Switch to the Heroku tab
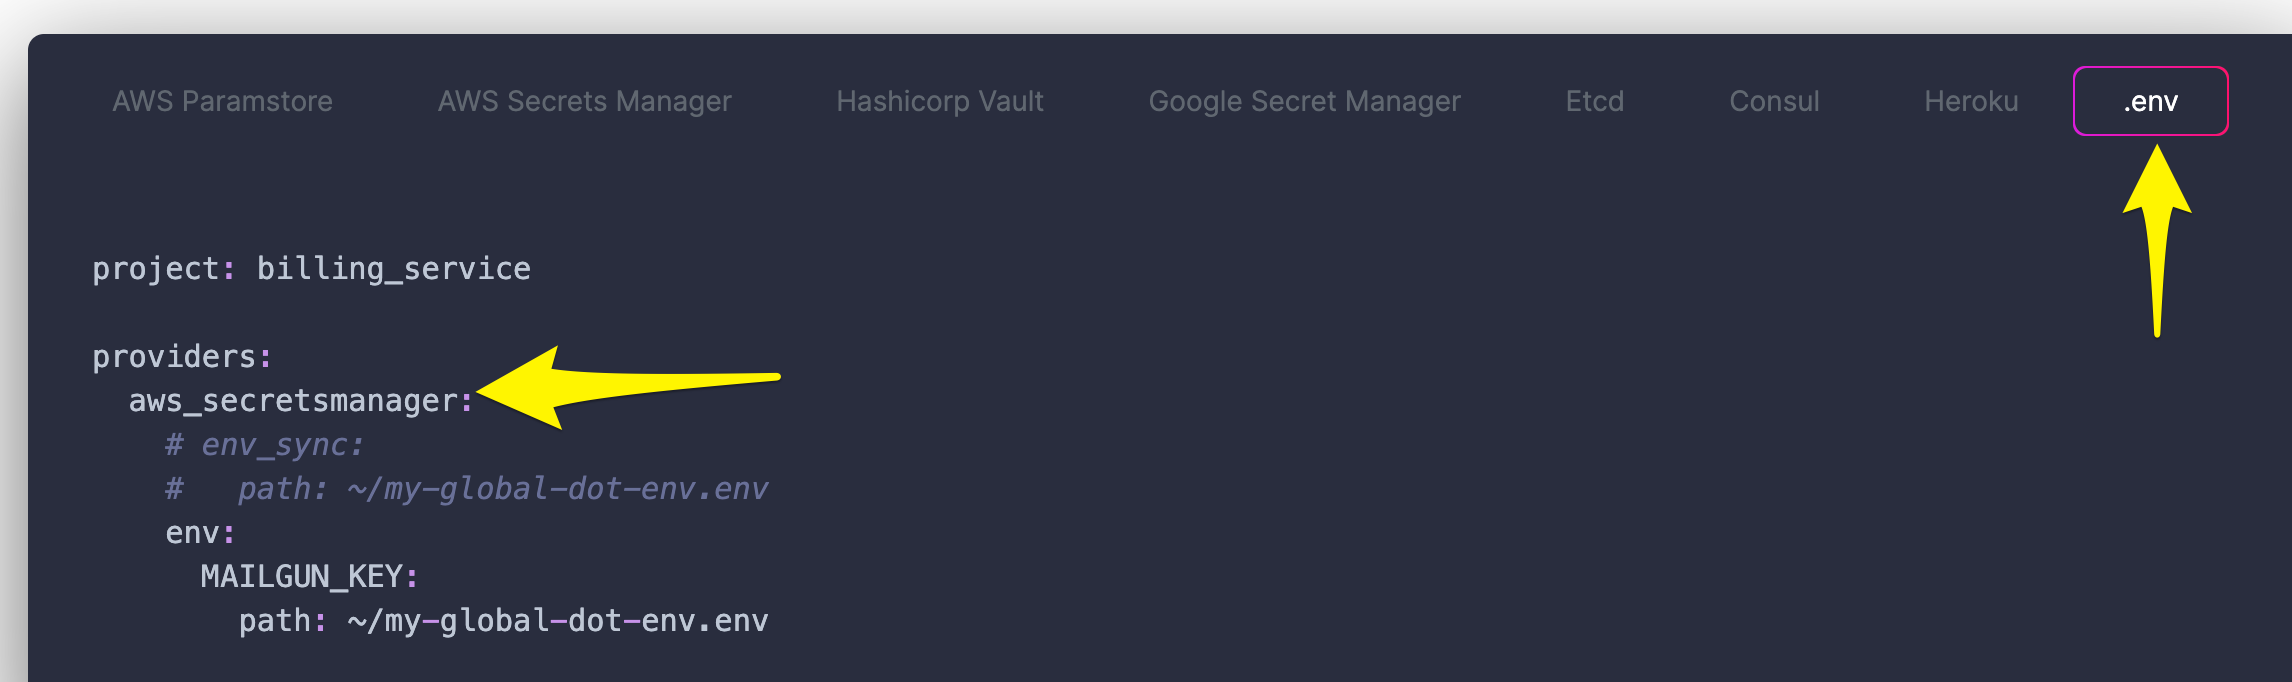 [x=1971, y=100]
